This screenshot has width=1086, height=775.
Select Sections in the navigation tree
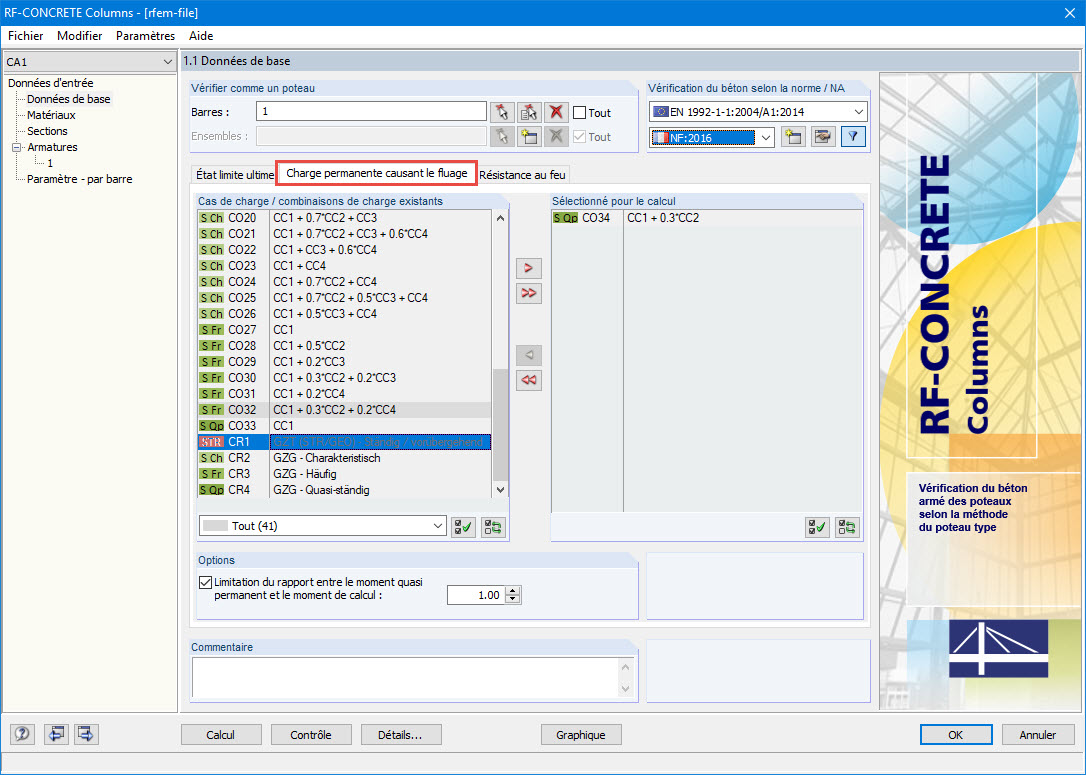[47, 131]
